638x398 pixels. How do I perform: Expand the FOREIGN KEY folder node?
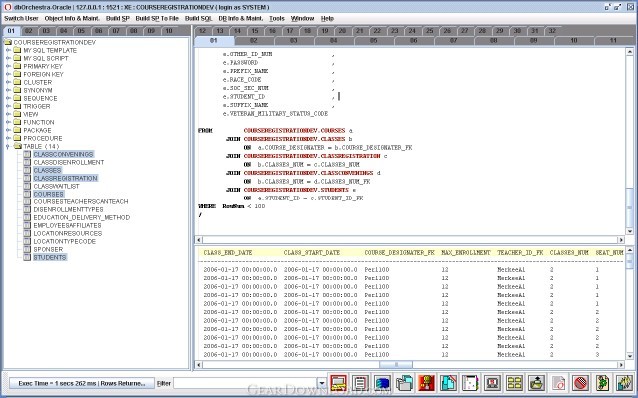pos(8,74)
